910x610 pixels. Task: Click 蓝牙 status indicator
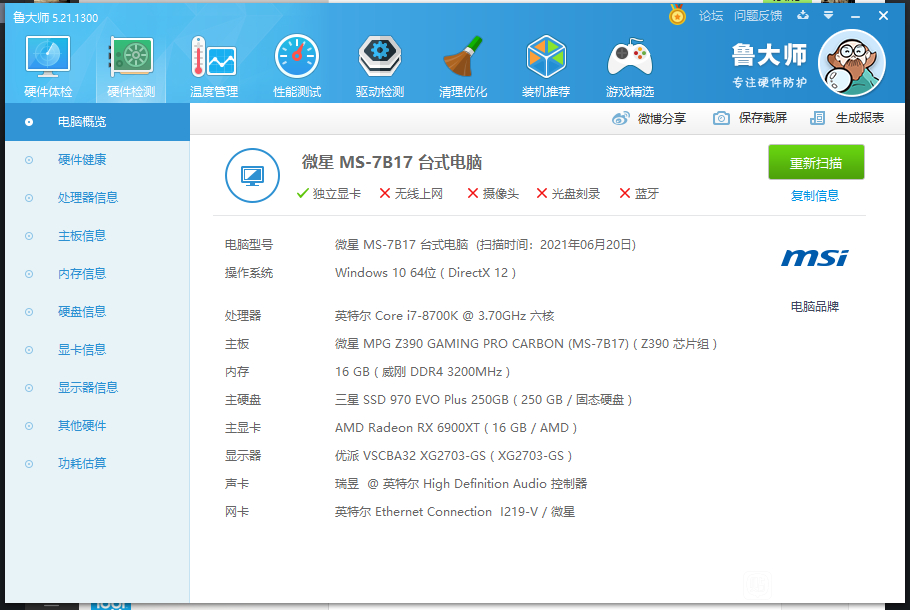639,194
